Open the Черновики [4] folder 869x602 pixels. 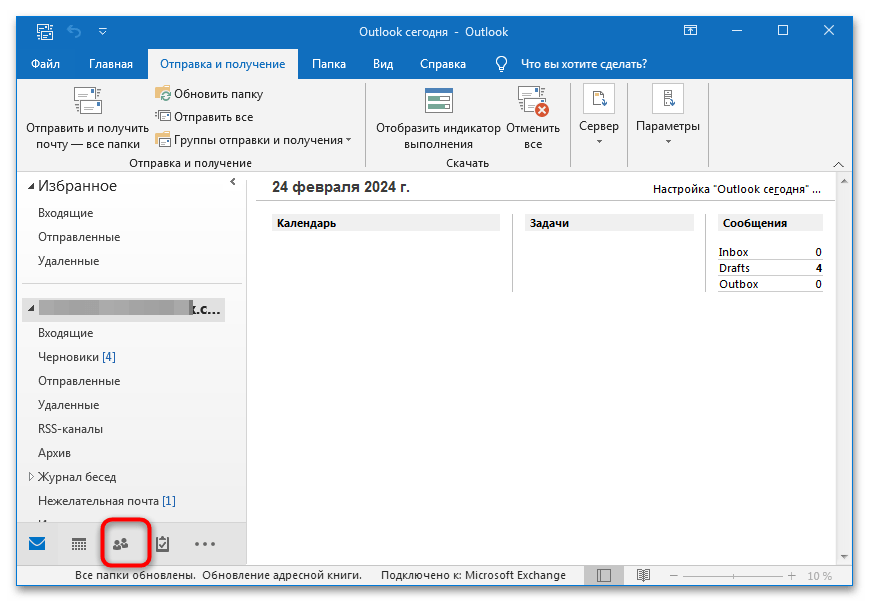click(x=76, y=356)
